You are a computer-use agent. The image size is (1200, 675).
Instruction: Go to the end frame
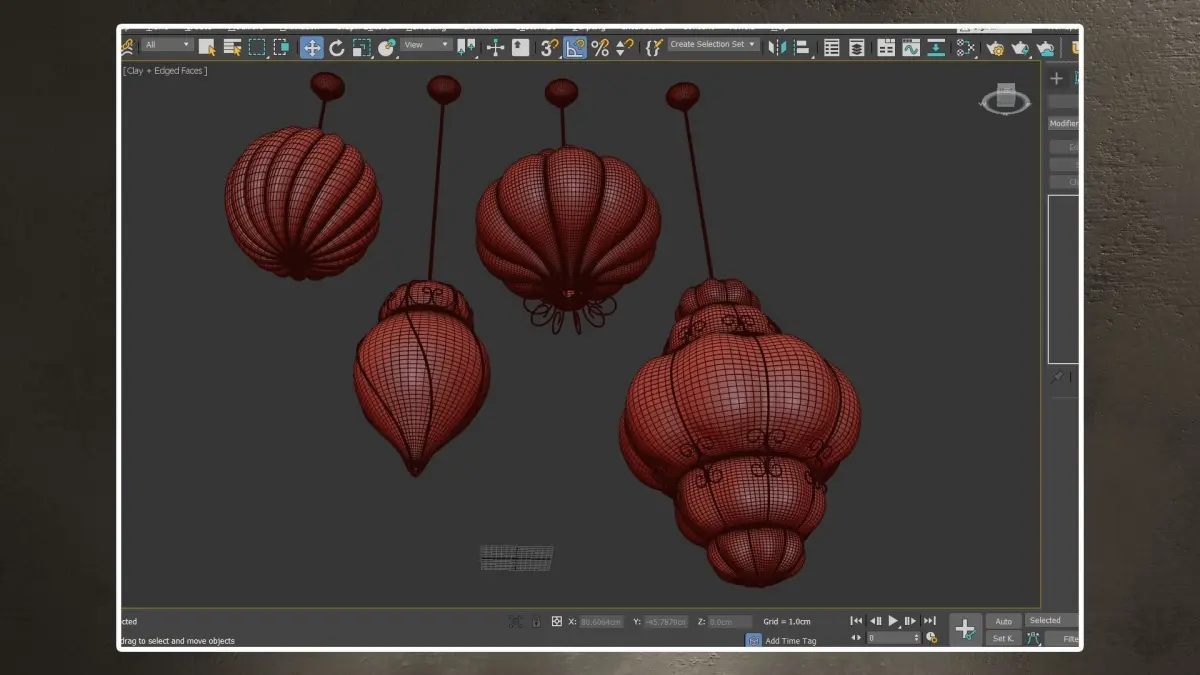point(930,621)
